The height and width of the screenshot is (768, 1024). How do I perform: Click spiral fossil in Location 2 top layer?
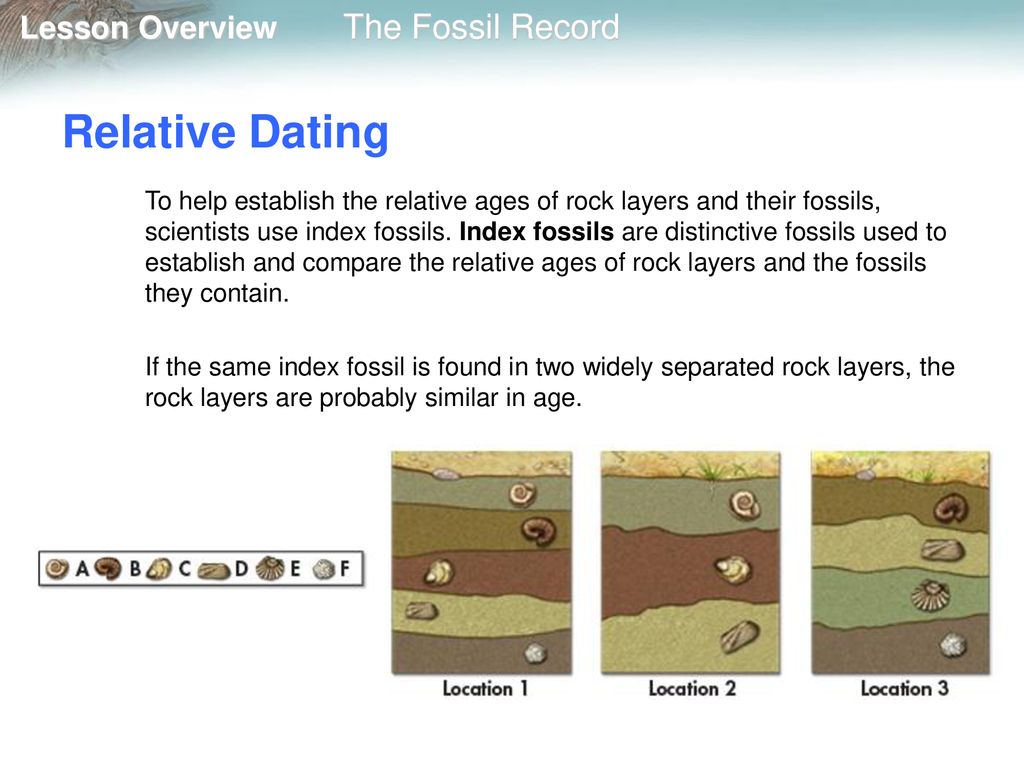coord(744,504)
